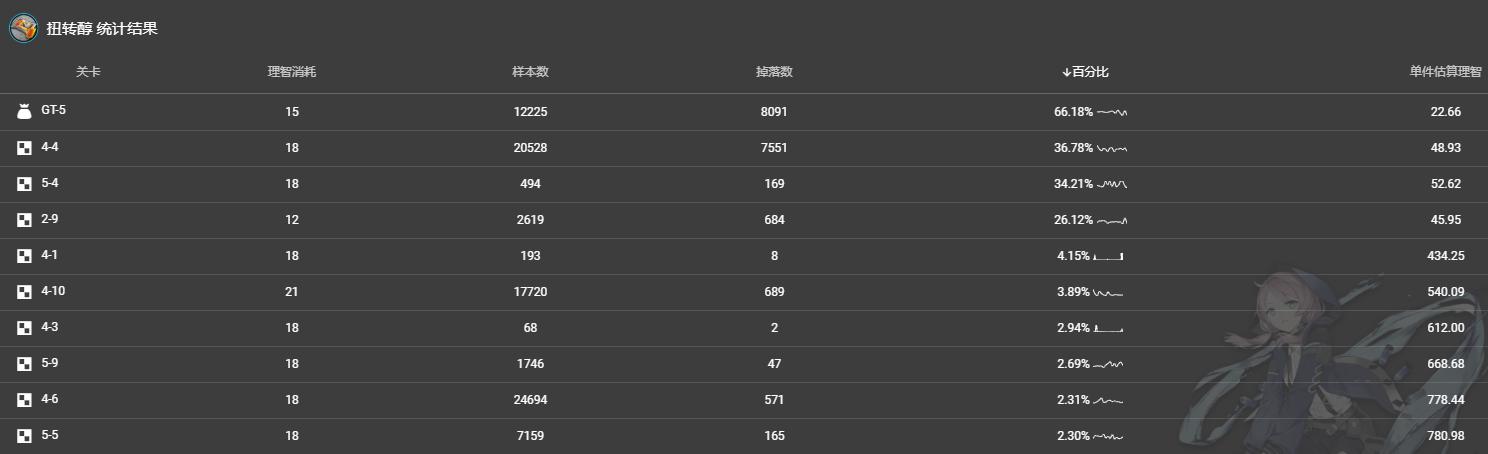Click the 4-4 stage checkered icon
This screenshot has width=1488, height=454.
[24, 148]
